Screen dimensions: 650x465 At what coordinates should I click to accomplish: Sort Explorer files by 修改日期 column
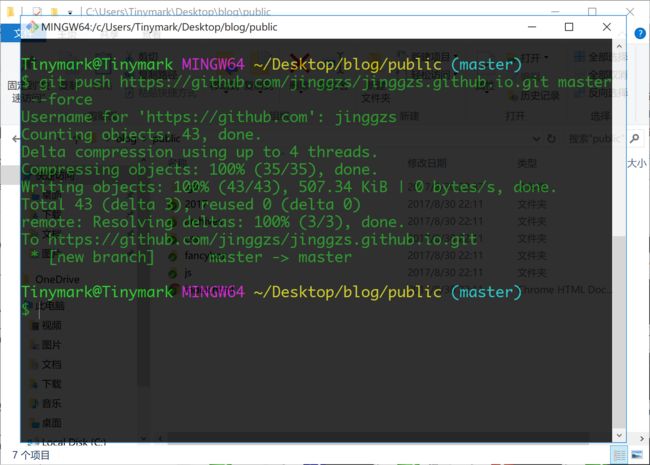(x=427, y=163)
